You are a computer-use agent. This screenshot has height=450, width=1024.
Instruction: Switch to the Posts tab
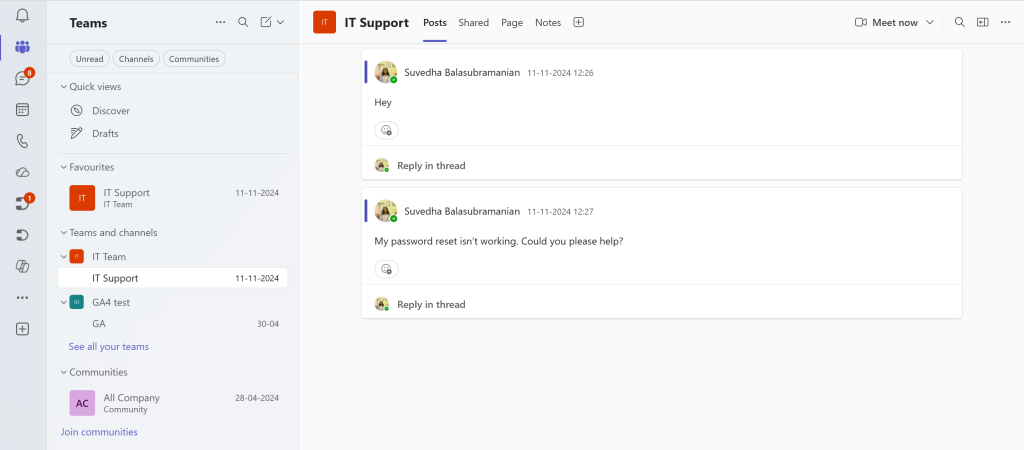pos(435,22)
